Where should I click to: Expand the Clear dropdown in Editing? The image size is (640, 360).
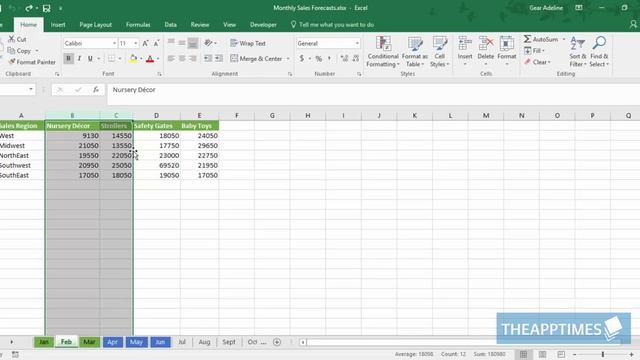[x=549, y=62]
